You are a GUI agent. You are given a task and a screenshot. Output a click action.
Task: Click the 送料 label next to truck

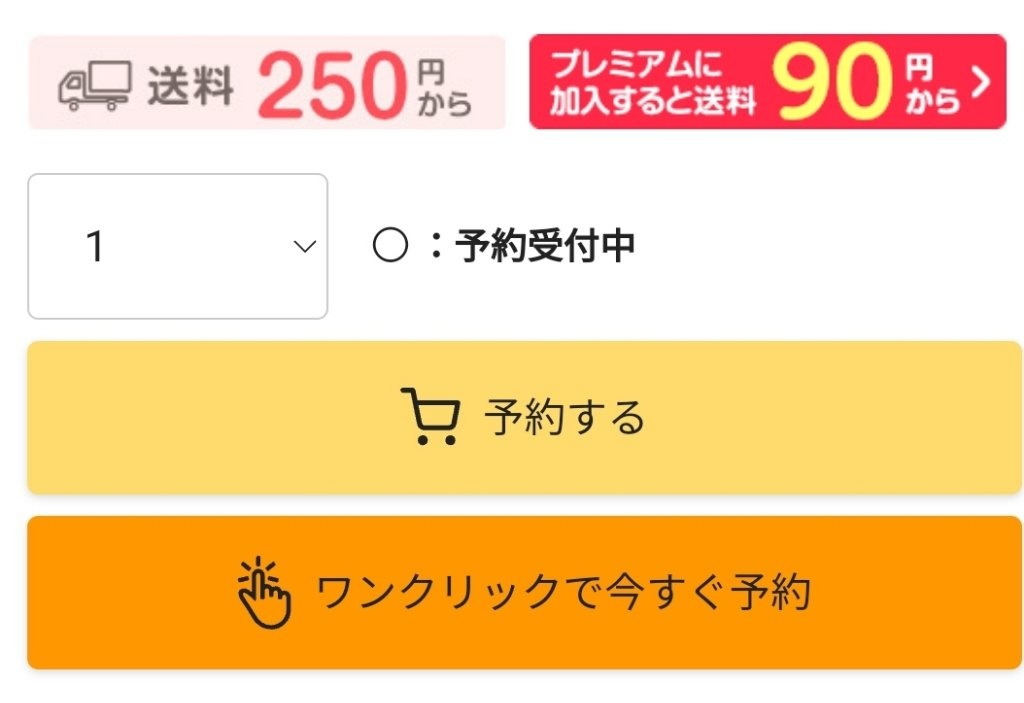click(191, 86)
